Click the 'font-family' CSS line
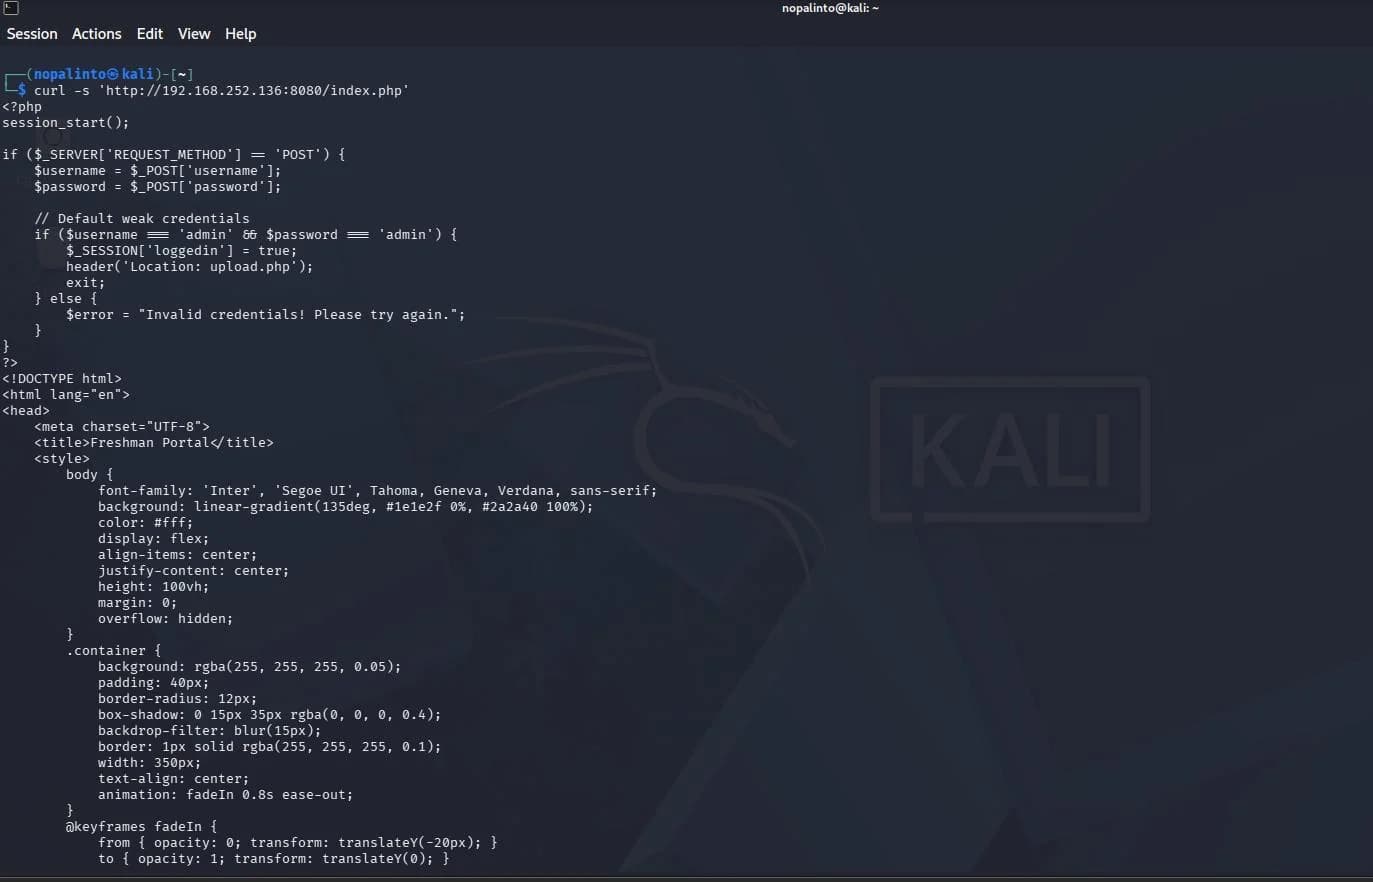The height and width of the screenshot is (882, 1373). pyautogui.click(x=378, y=490)
